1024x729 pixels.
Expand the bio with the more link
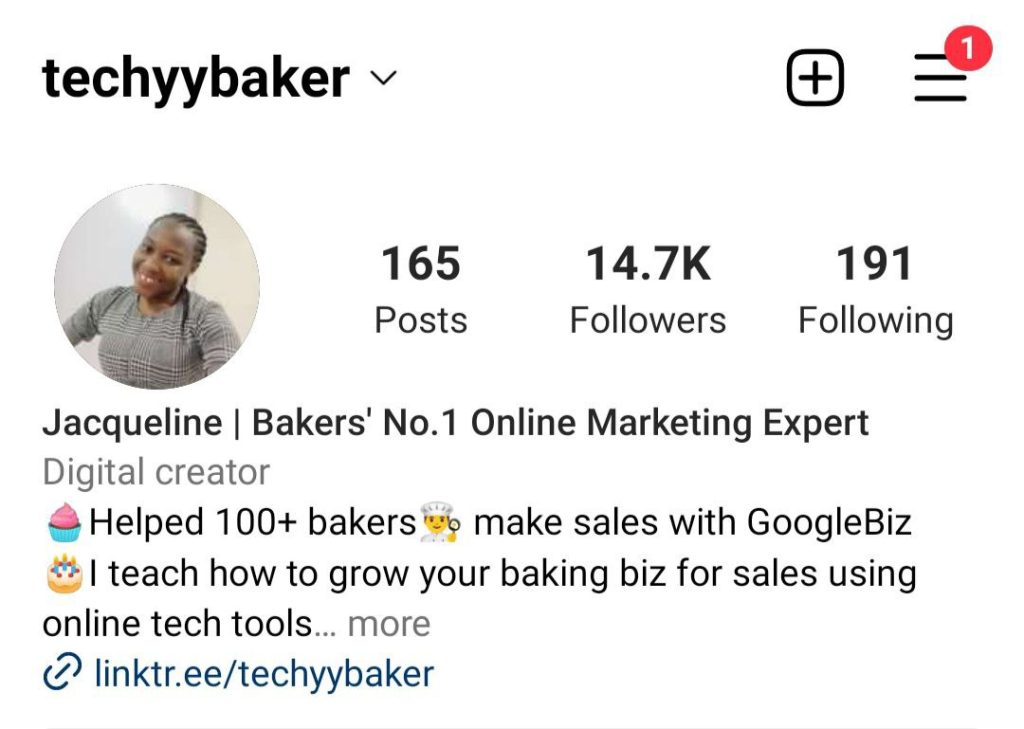pyautogui.click(x=389, y=624)
